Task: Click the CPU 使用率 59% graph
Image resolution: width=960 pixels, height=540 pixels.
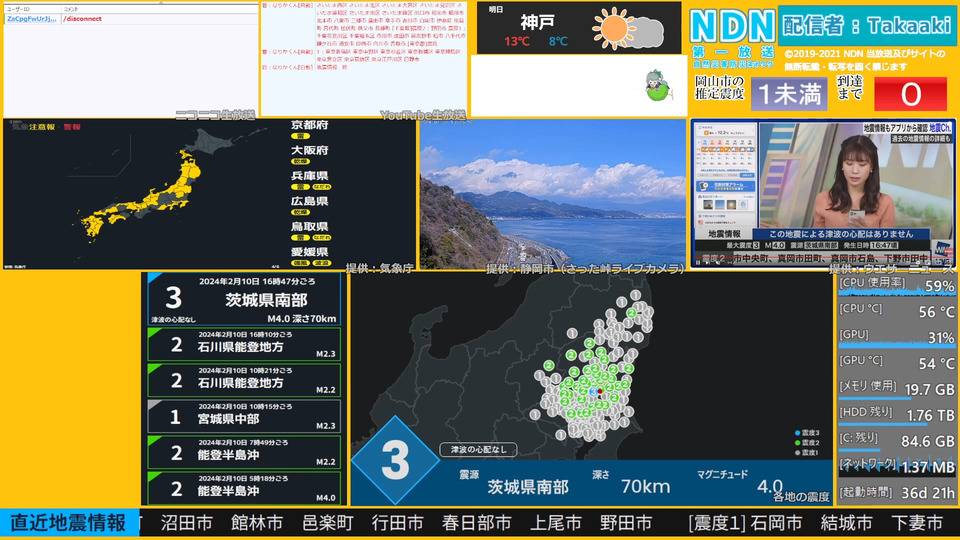Action: coord(896,285)
